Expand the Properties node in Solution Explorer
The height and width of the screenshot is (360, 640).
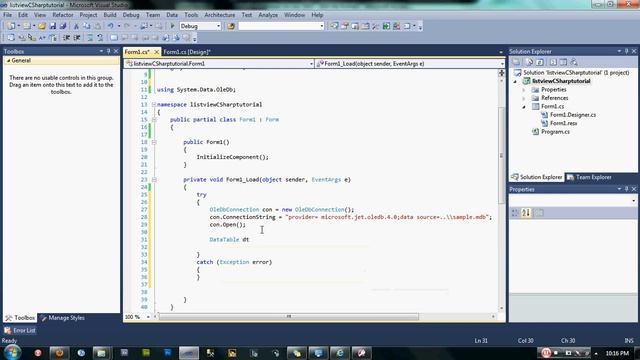[x=524, y=89]
